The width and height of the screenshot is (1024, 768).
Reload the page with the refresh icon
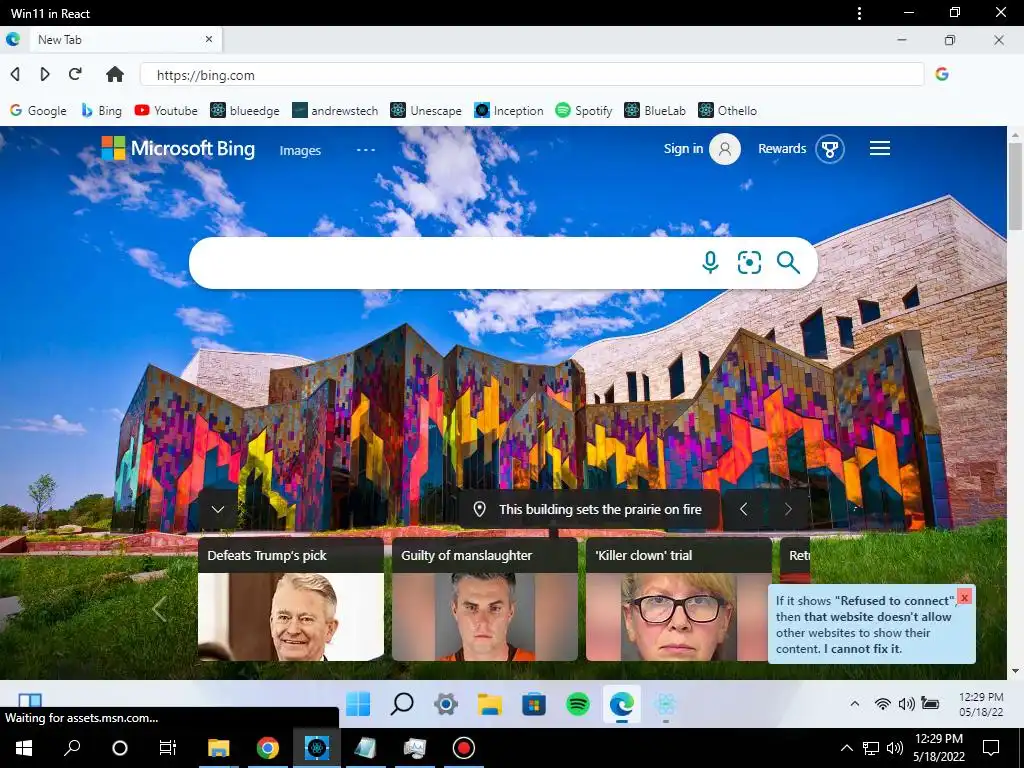click(76, 74)
